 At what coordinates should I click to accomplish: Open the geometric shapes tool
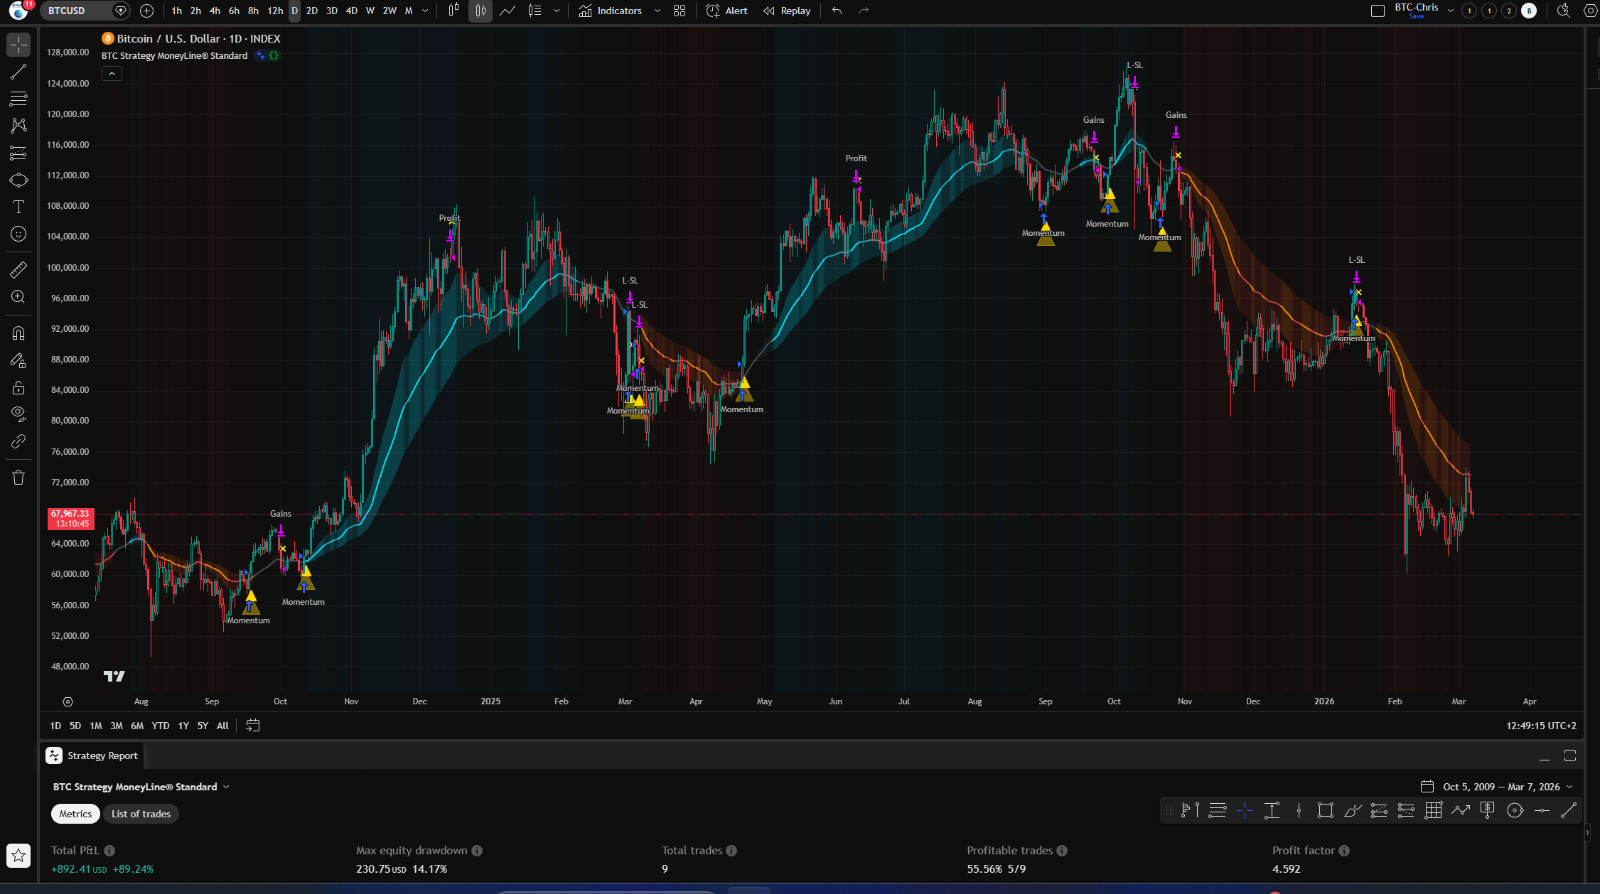(x=18, y=180)
